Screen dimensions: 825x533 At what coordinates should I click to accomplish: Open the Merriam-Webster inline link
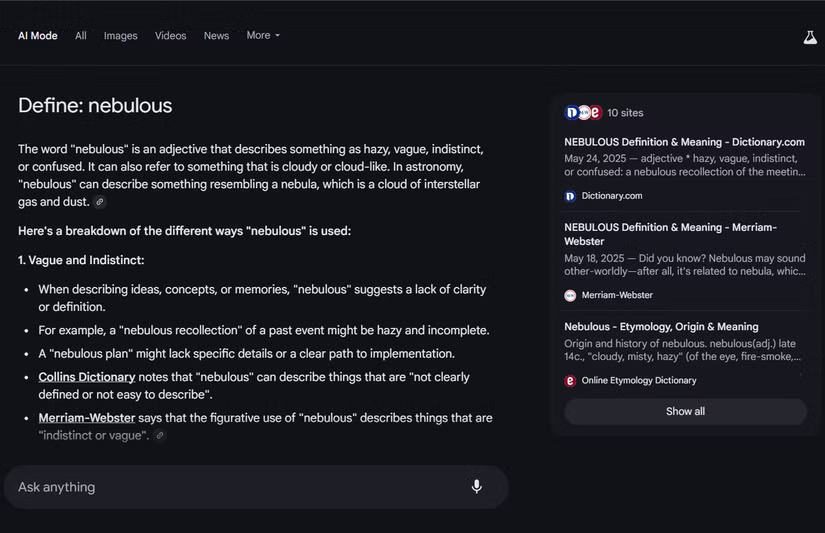click(87, 418)
